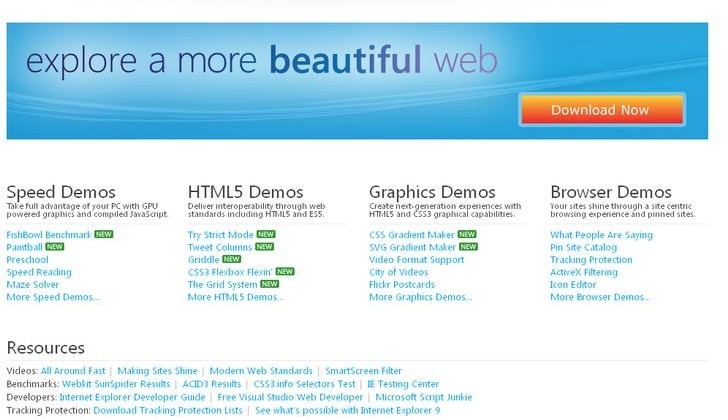This screenshot has width=728, height=420.
Task: Open the Preschool speed demo
Action: (x=27, y=260)
